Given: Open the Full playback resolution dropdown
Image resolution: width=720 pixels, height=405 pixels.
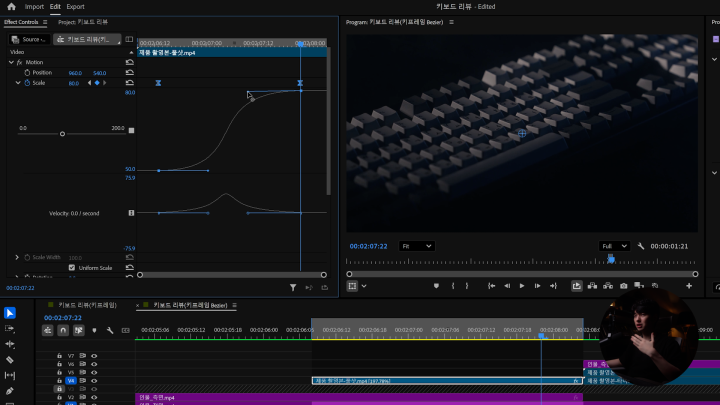Looking at the screenshot, I should click(614, 246).
